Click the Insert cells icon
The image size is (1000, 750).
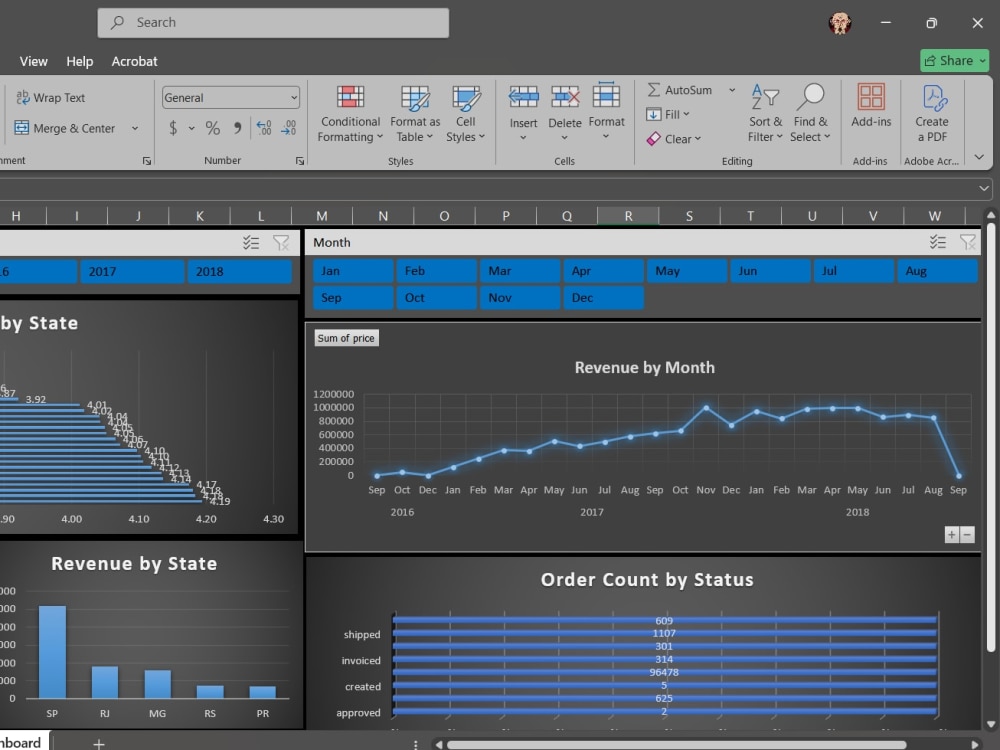523,97
